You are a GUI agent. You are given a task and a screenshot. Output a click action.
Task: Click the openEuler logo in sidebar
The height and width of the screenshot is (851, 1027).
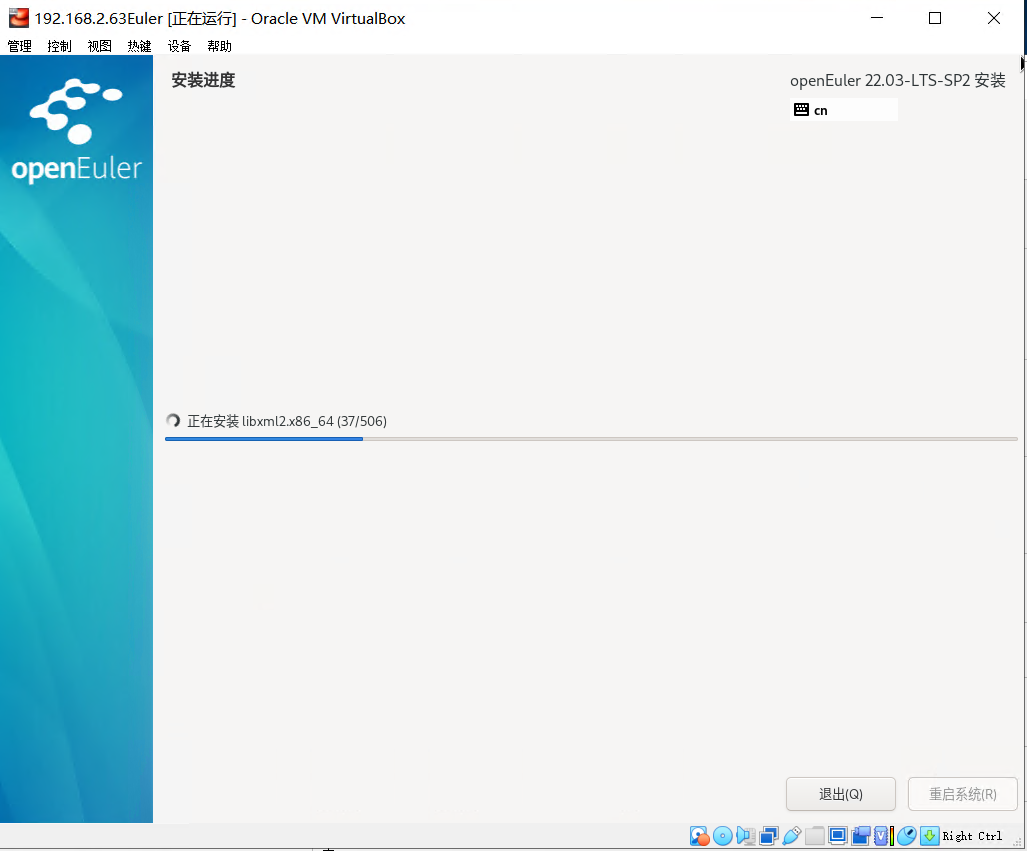(77, 131)
